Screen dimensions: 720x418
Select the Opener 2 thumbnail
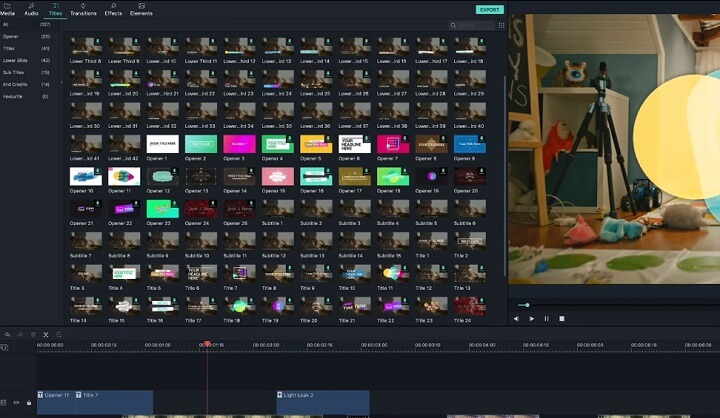tap(201, 144)
